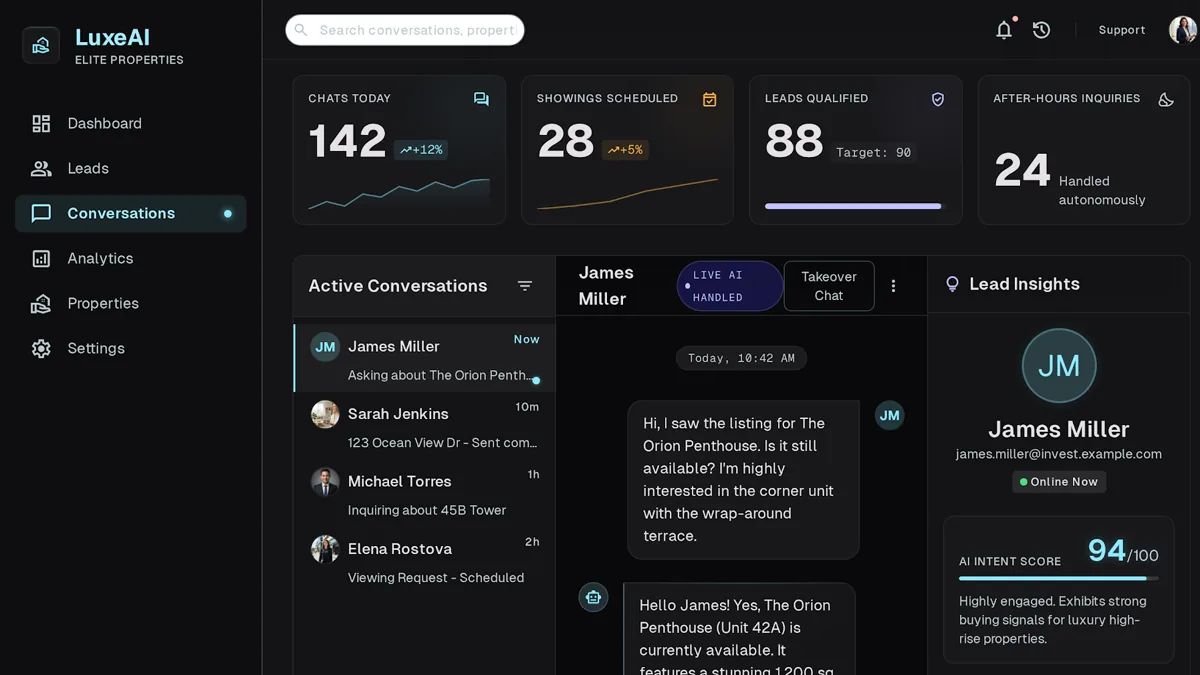This screenshot has width=1200, height=675.
Task: Go to Dashboard in sidebar
Action: coord(131,124)
